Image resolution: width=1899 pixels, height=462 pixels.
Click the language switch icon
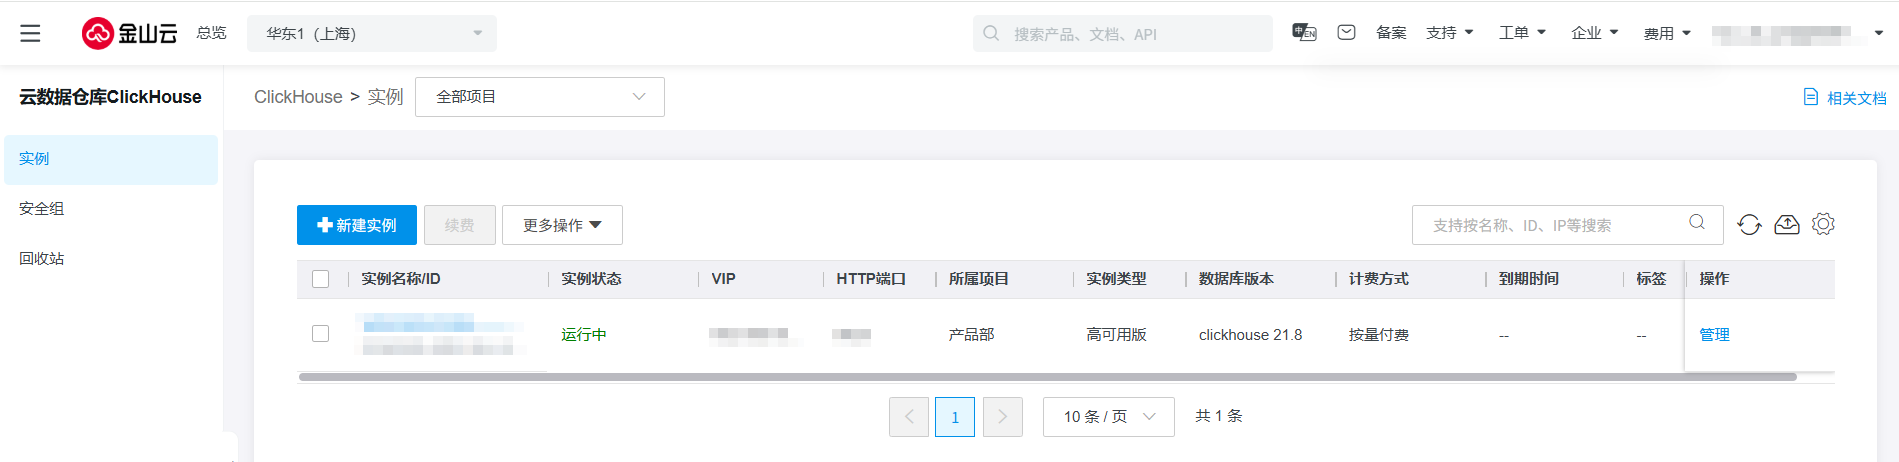click(x=1304, y=33)
